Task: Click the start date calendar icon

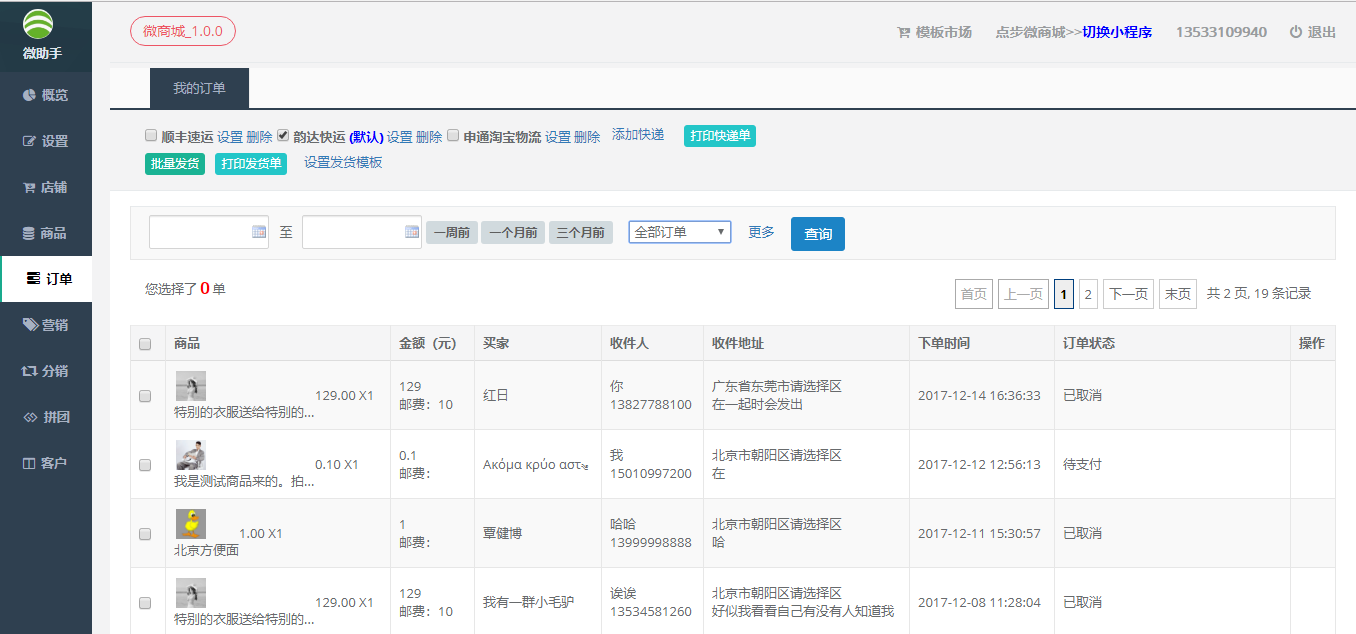Action: click(x=259, y=232)
